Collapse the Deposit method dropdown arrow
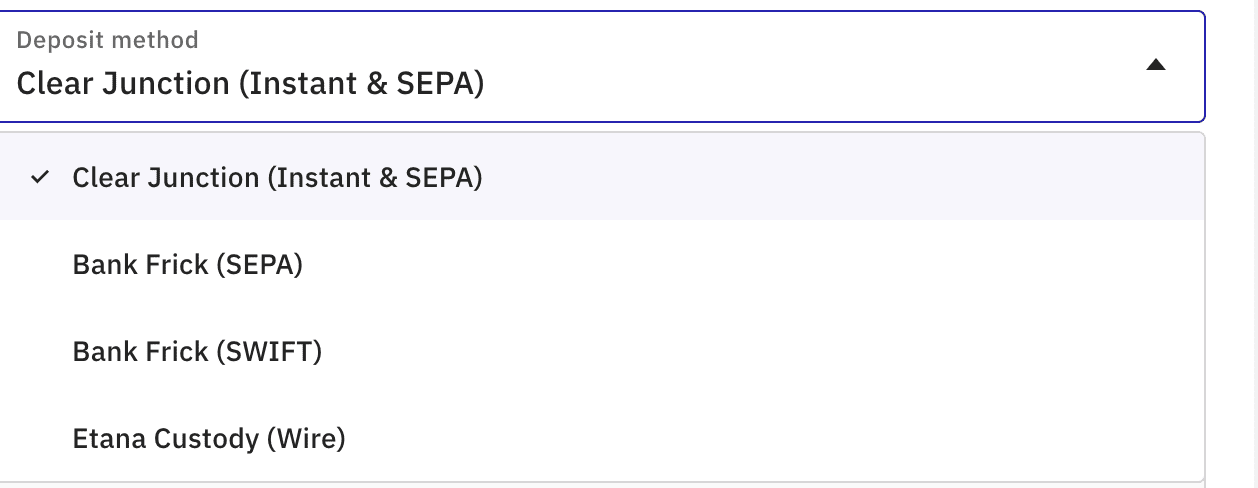This screenshot has height=488, width=1258. coord(1156,66)
